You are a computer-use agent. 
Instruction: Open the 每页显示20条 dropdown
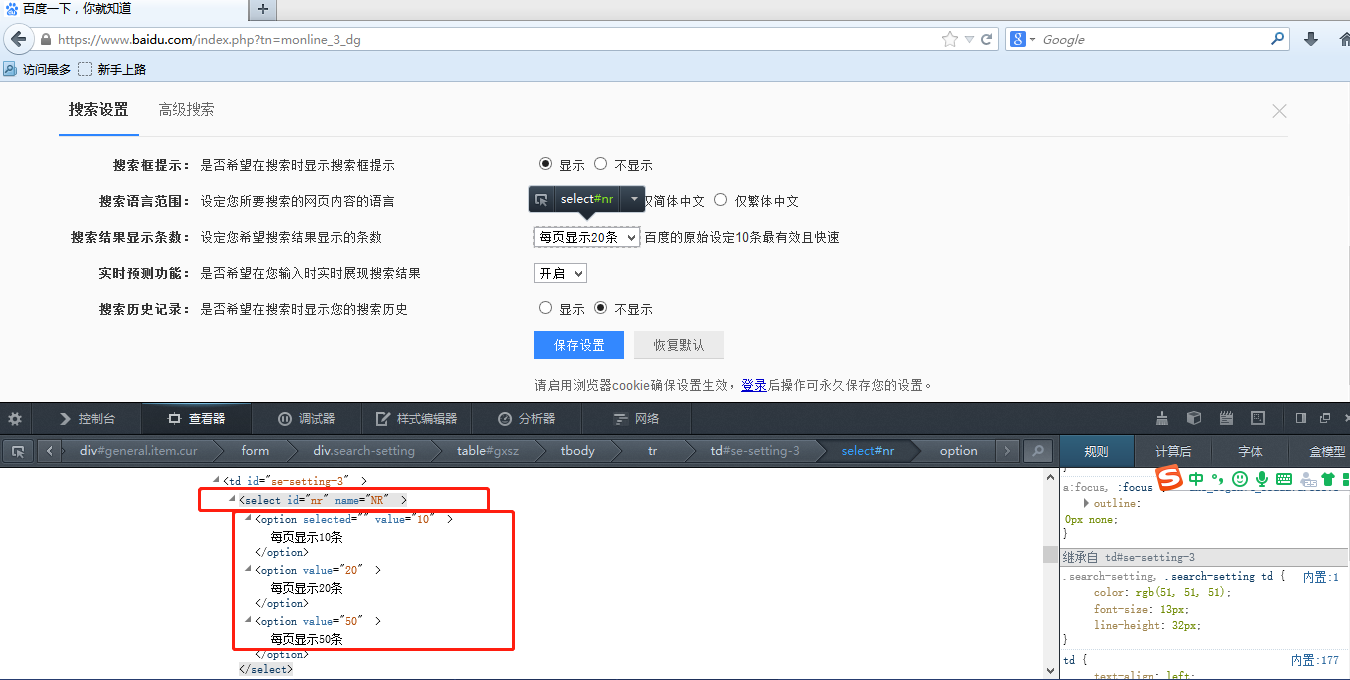point(586,237)
